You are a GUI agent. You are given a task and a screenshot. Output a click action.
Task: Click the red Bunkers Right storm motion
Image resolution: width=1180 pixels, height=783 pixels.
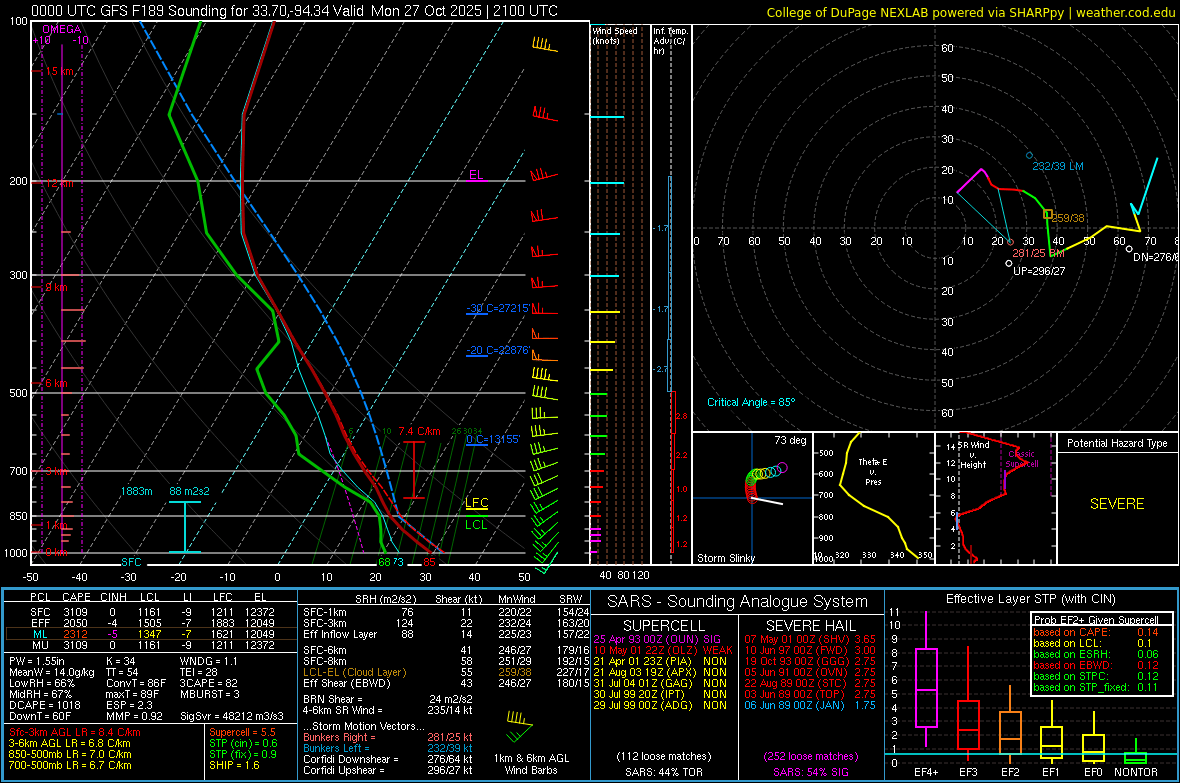(x=388, y=737)
